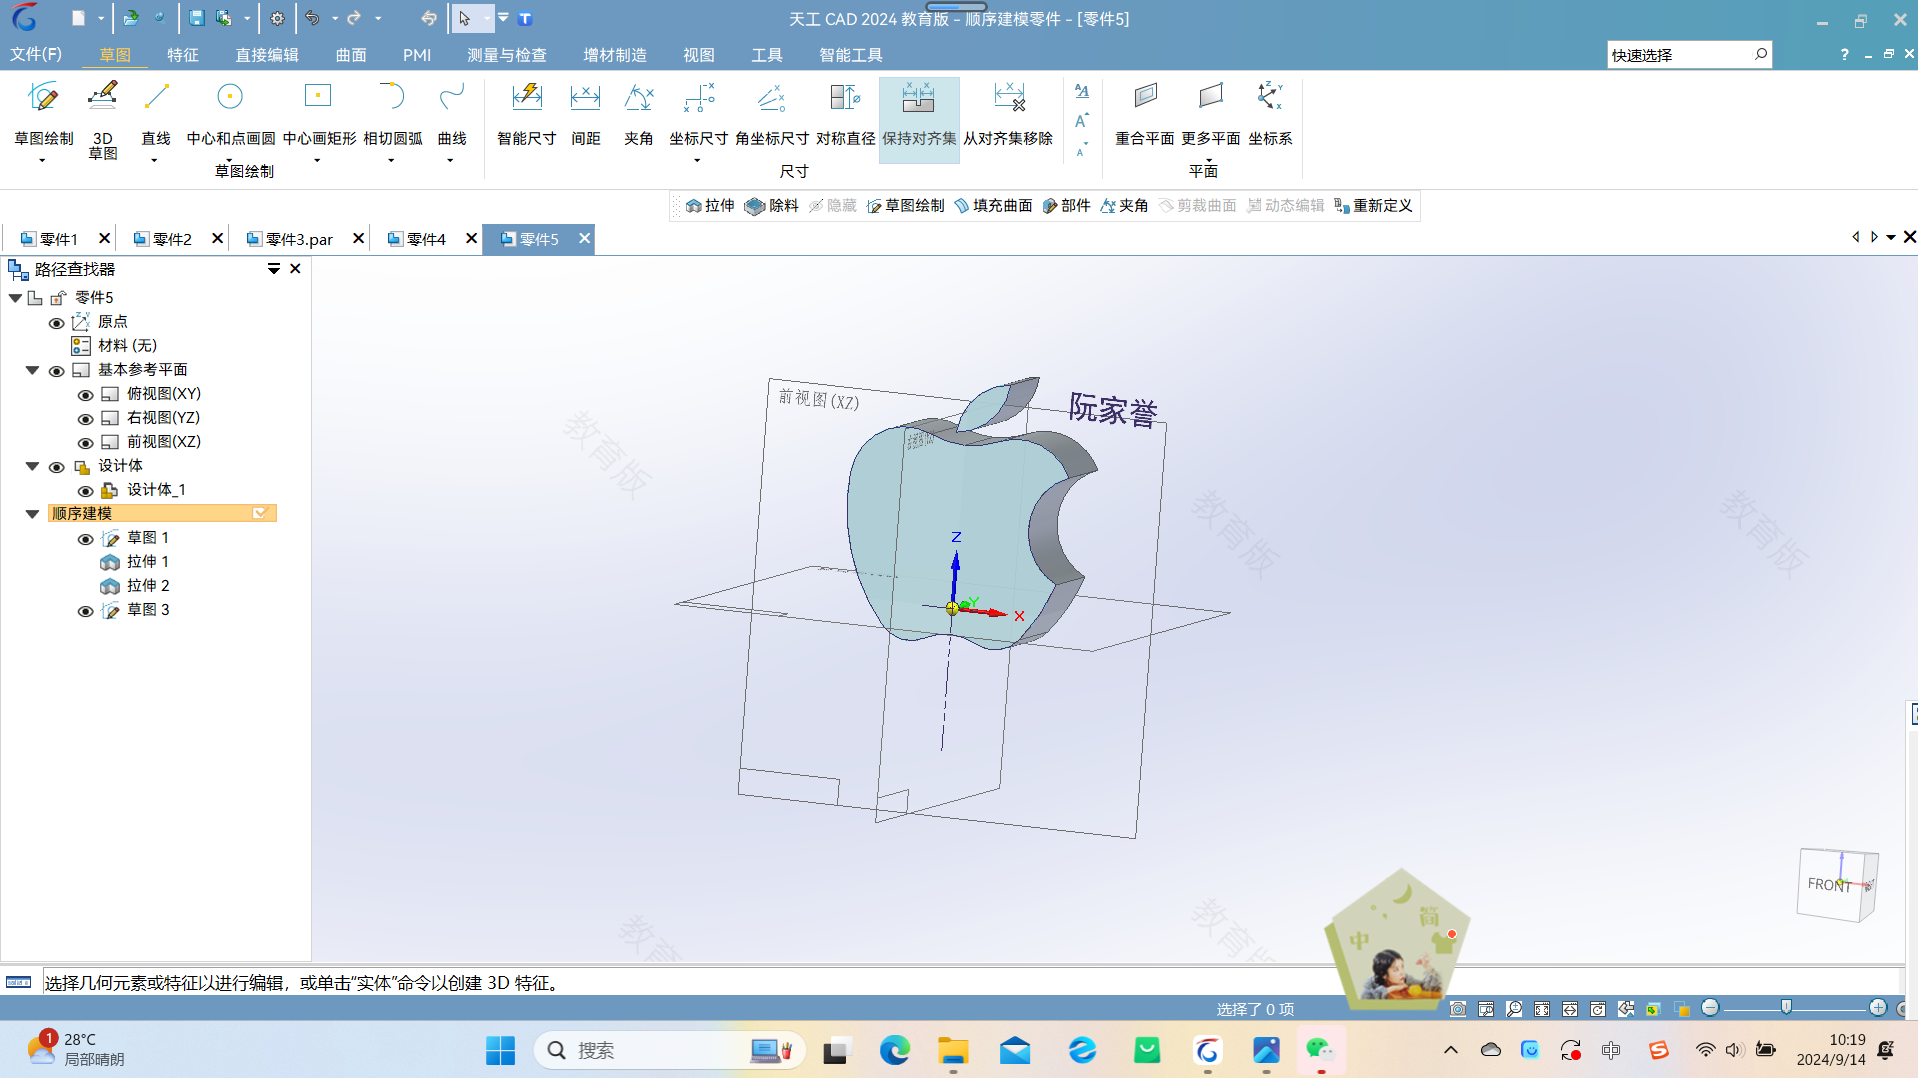The height and width of the screenshot is (1078, 1918).
Task: Click 从对齐集移除 tool
Action: pos(1008,114)
